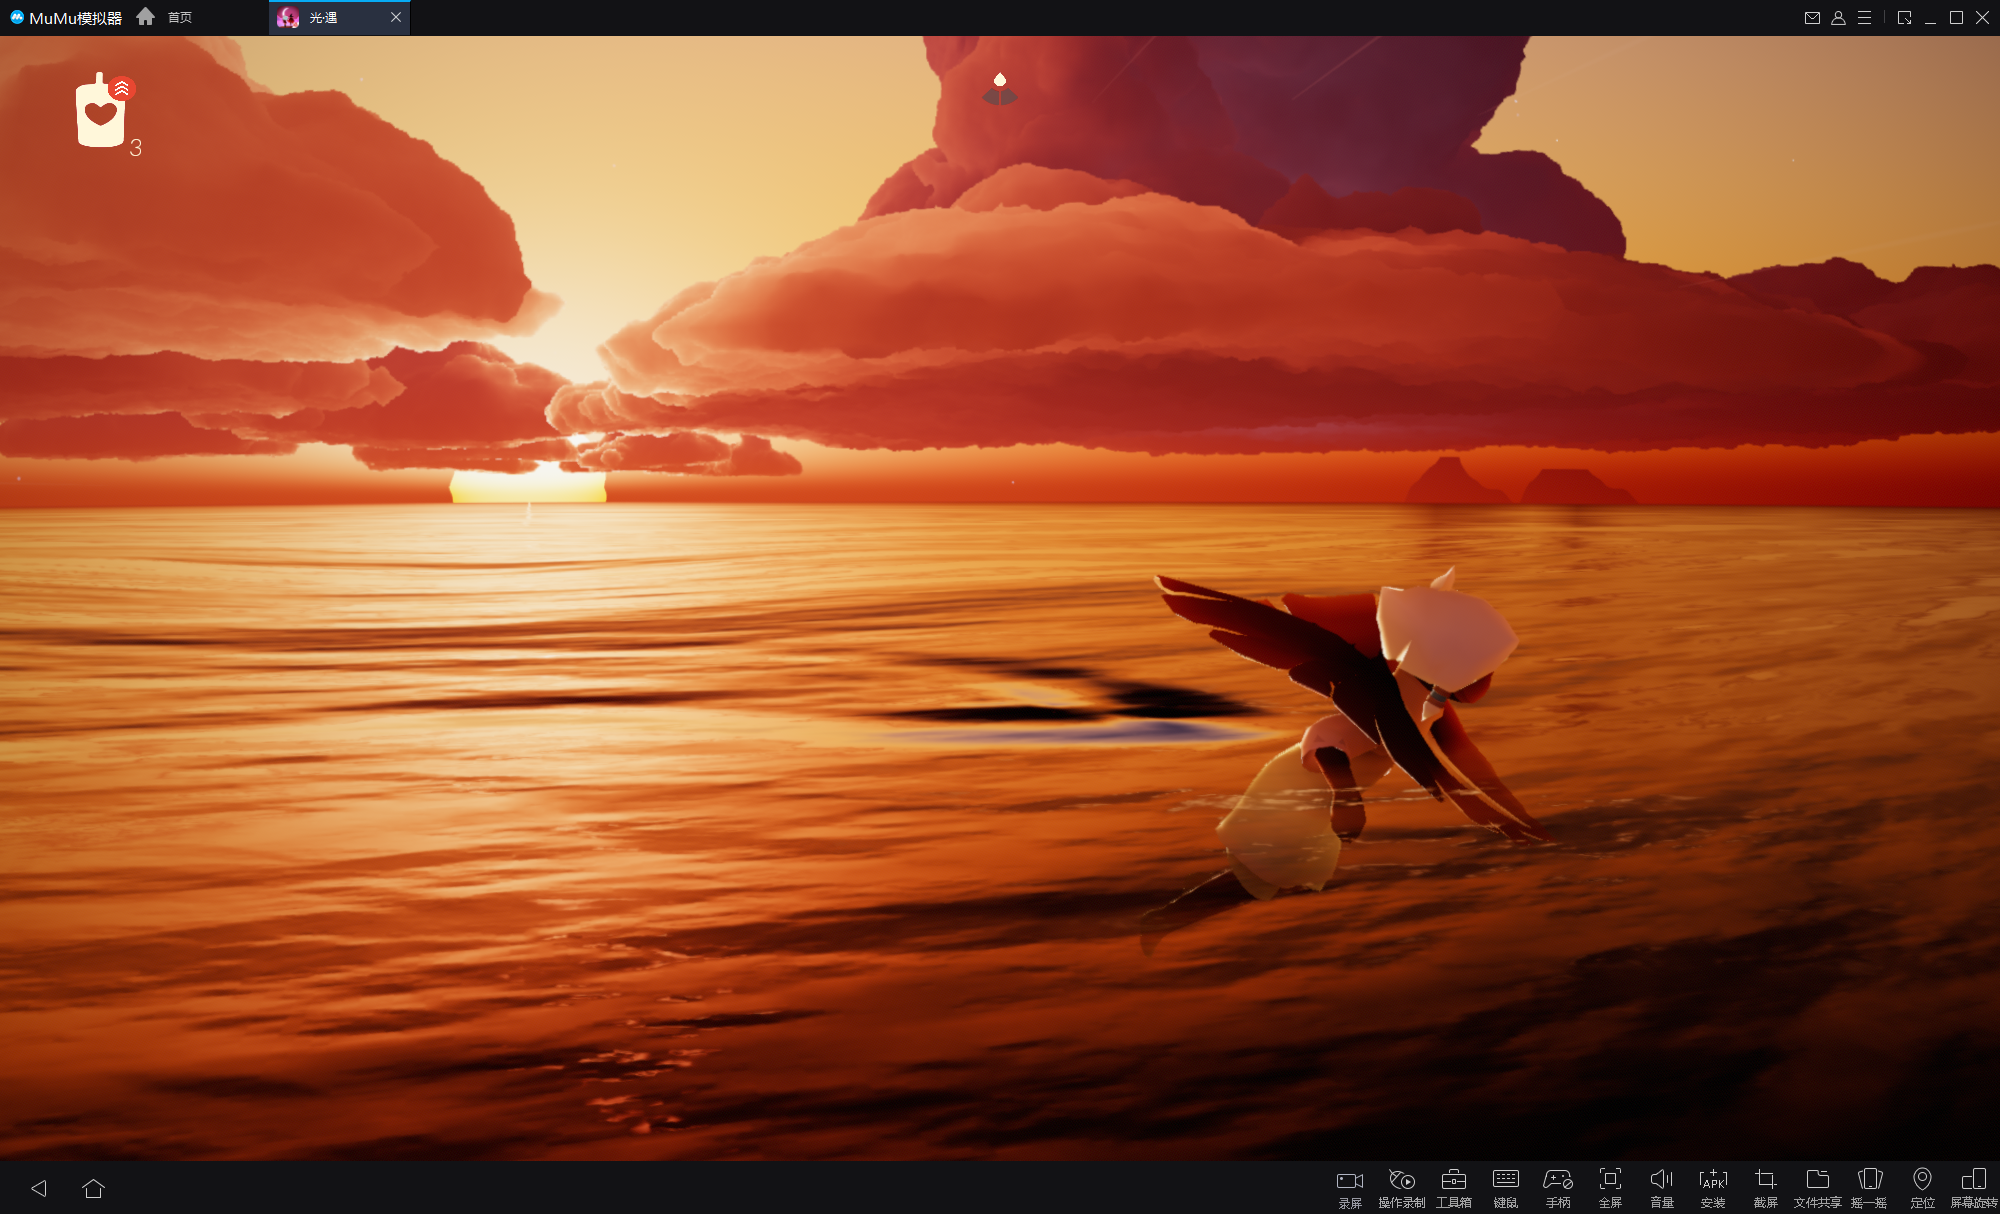Start screen recording with 录屏
The height and width of the screenshot is (1214, 2000).
[1350, 1188]
